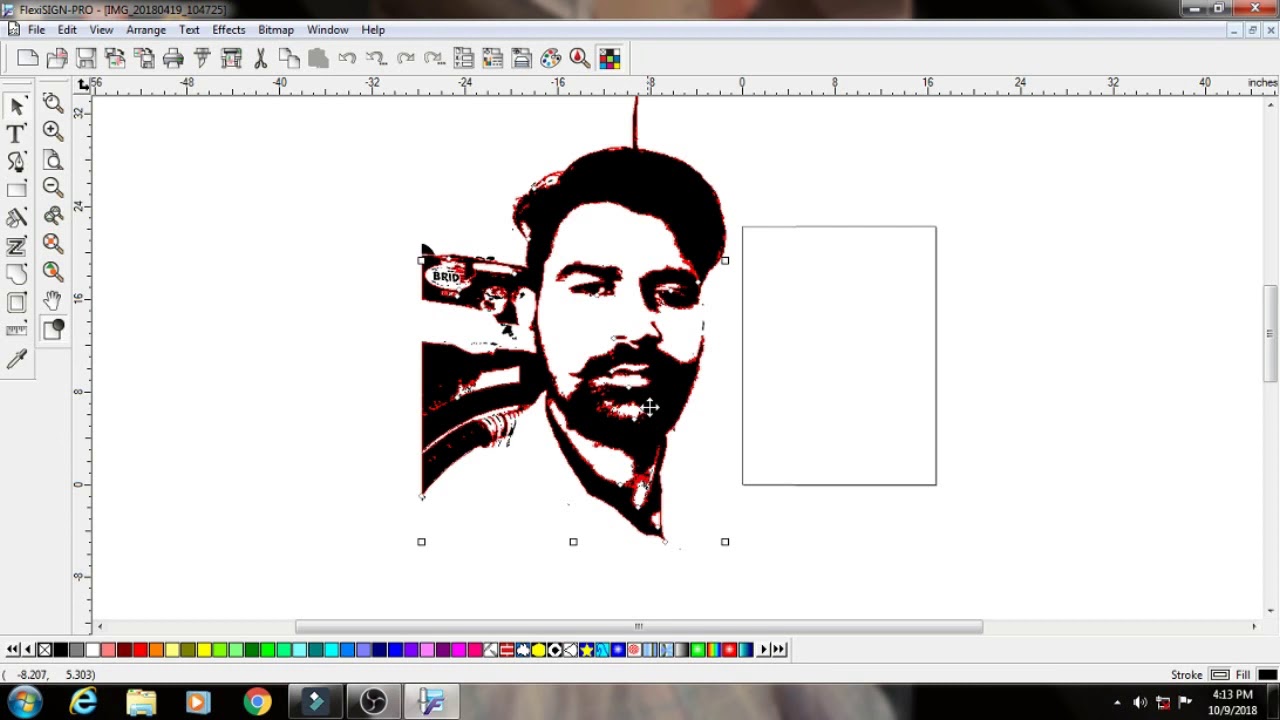Image resolution: width=1280 pixels, height=720 pixels.
Task: Choose the eyedropper tool
Action: tap(16, 360)
